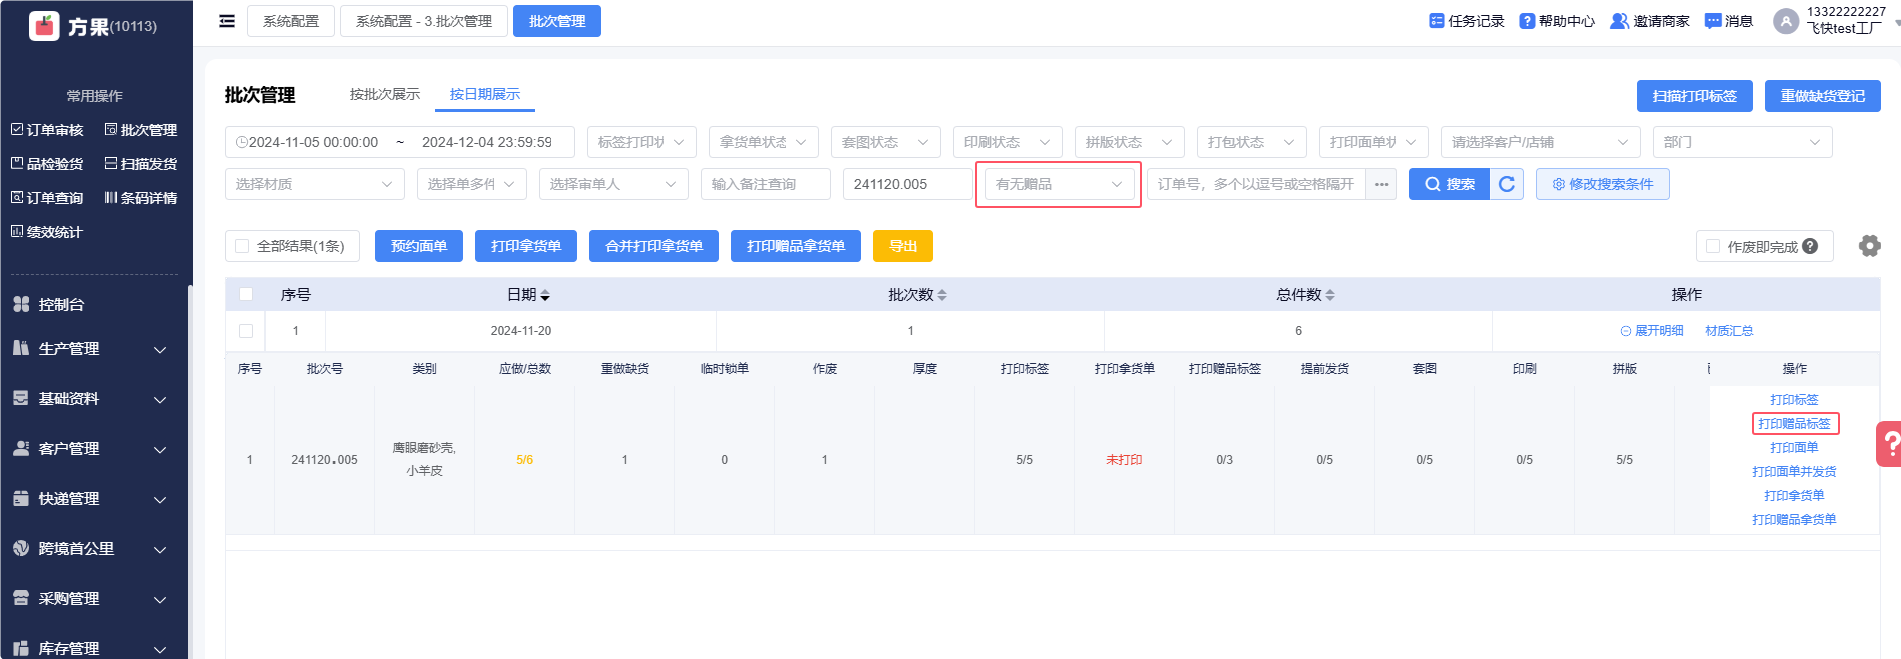
Task: Click the help question mark beside 作废即完成
Action: coord(1810,246)
